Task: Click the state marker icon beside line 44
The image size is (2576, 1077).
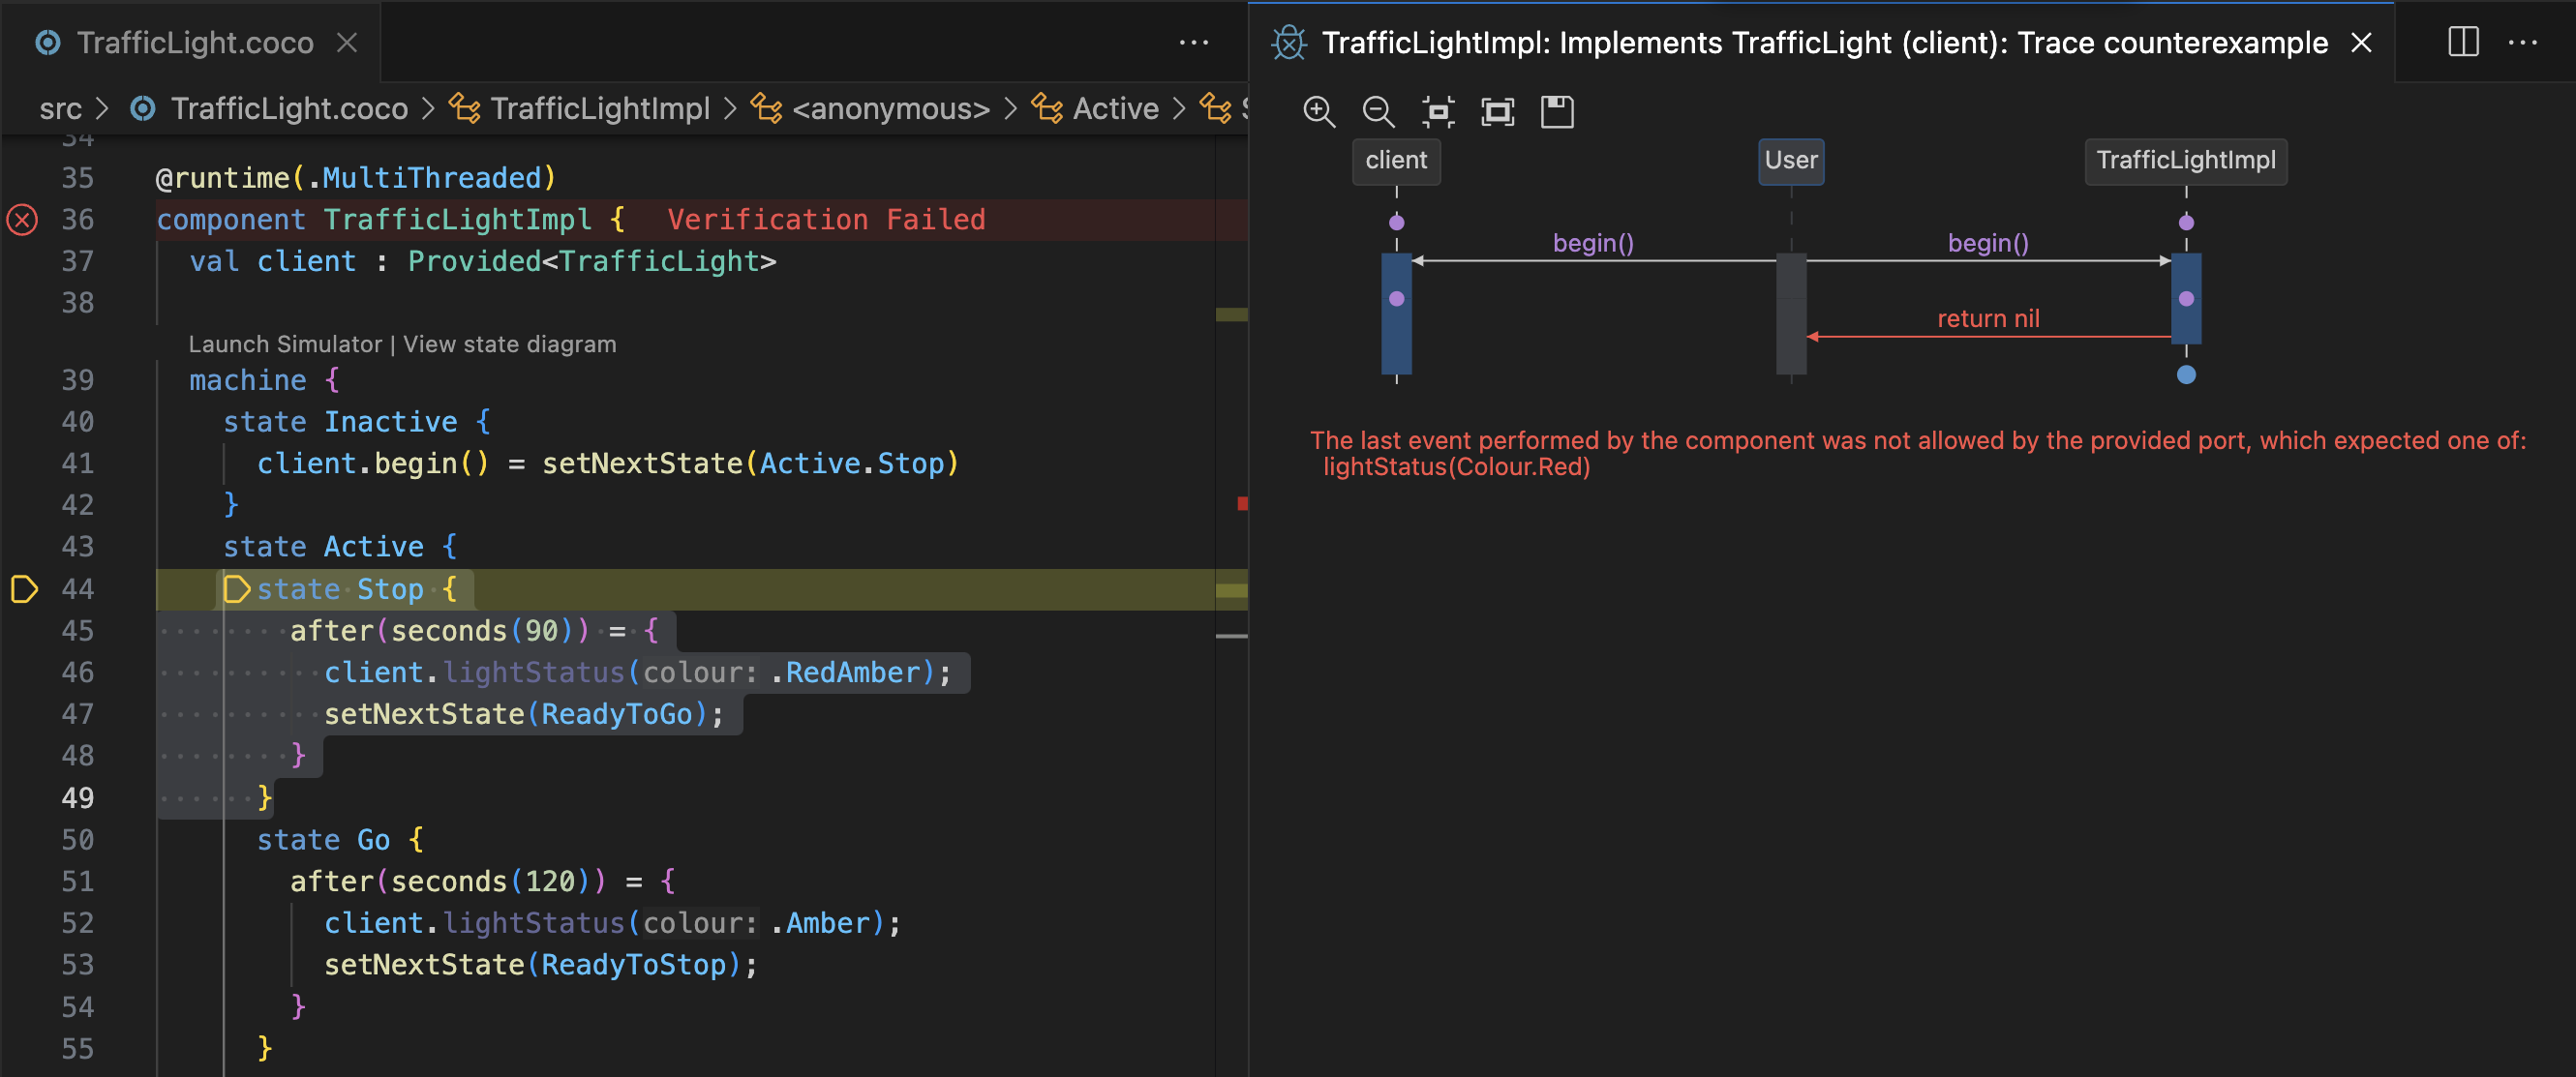Action: [x=24, y=589]
